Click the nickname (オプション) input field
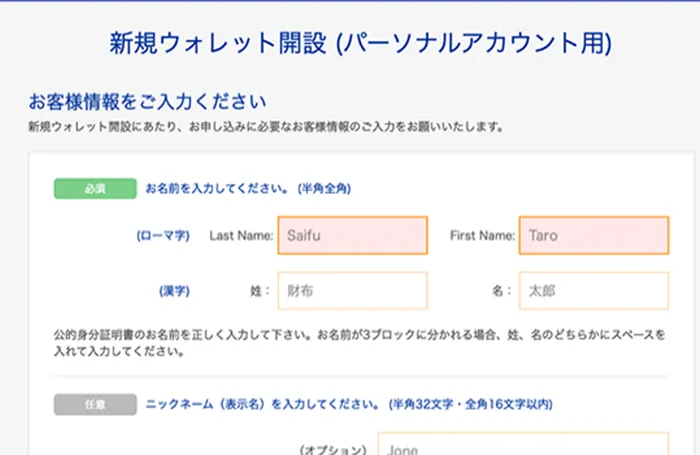Screen dimensions: 700x455 523,444
